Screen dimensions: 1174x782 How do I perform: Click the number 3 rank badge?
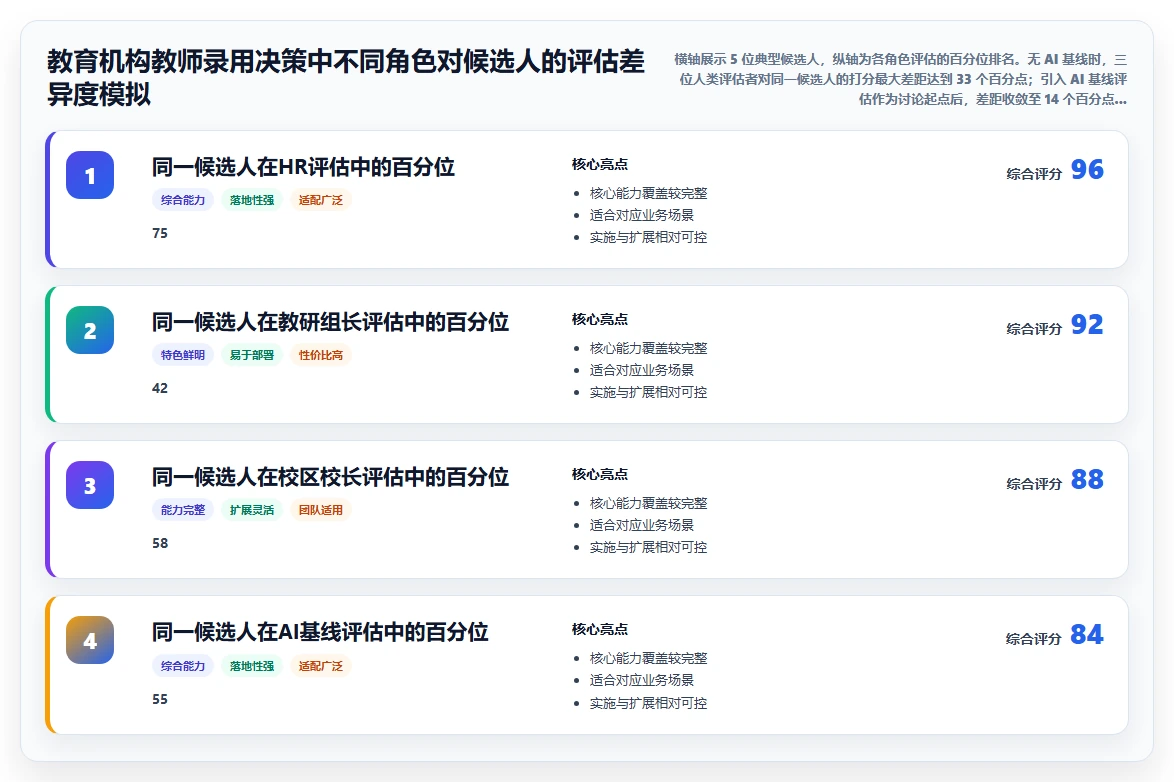90,485
